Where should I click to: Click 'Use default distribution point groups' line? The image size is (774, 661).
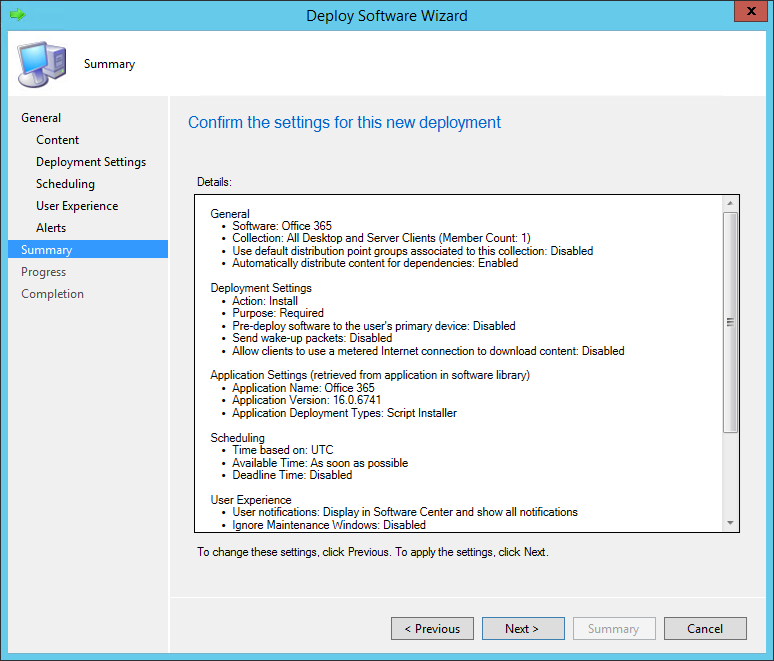coord(413,251)
